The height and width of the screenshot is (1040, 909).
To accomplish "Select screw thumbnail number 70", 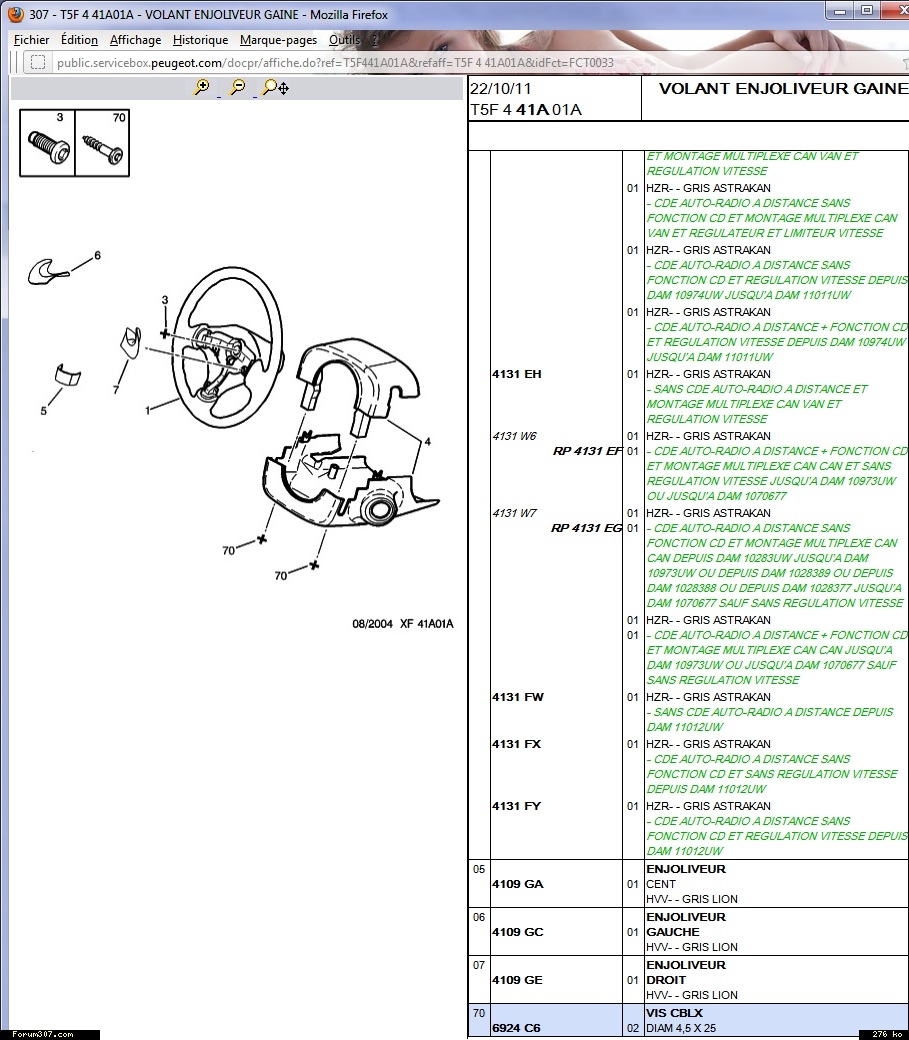I will [102, 143].
